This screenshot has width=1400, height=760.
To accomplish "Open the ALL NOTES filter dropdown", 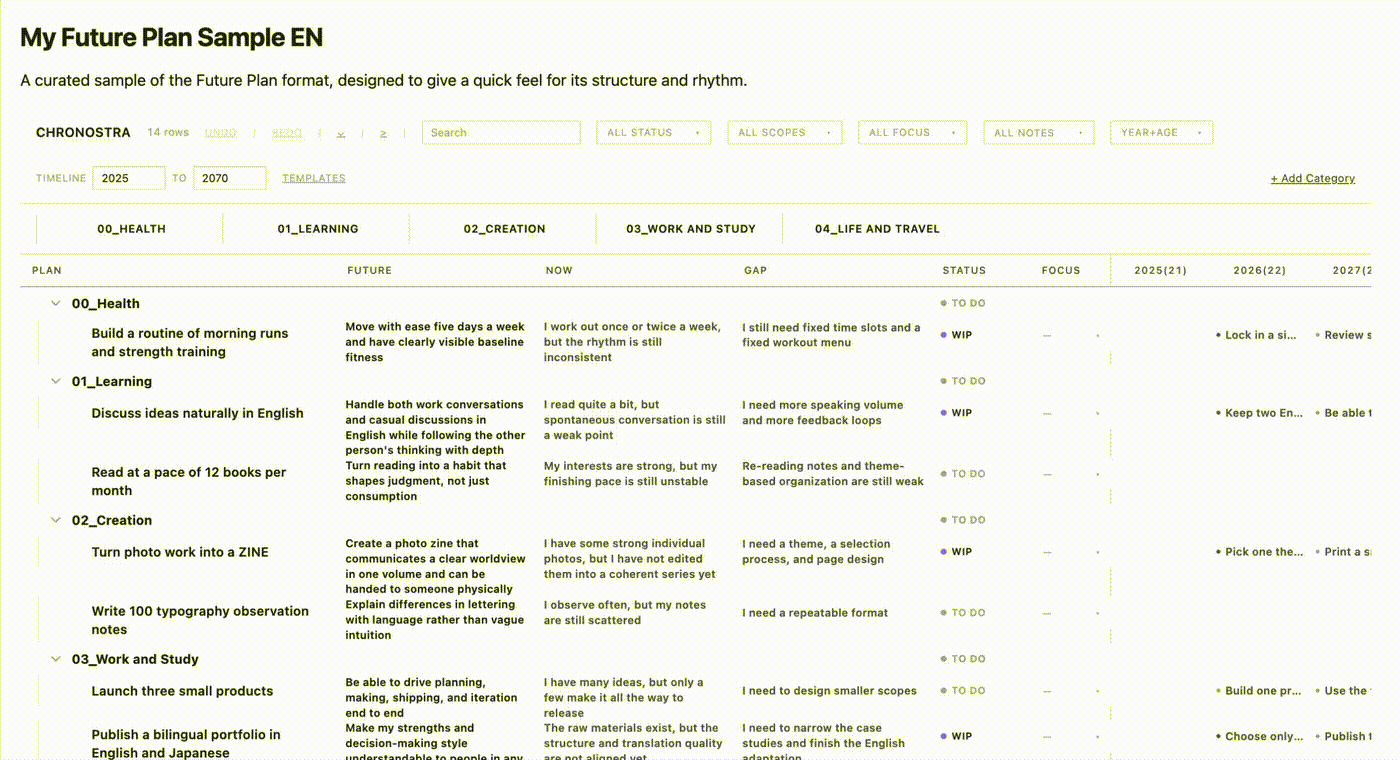I will point(1039,133).
